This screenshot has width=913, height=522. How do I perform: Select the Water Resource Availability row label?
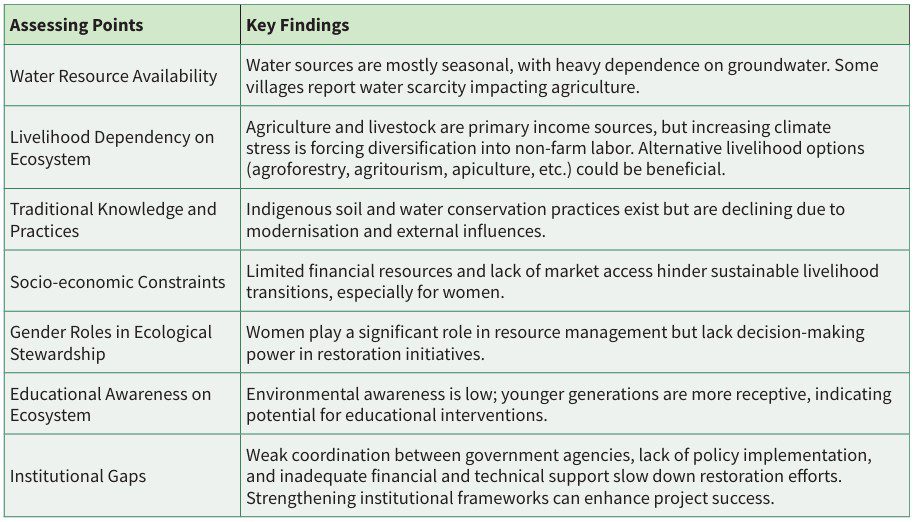coord(113,76)
